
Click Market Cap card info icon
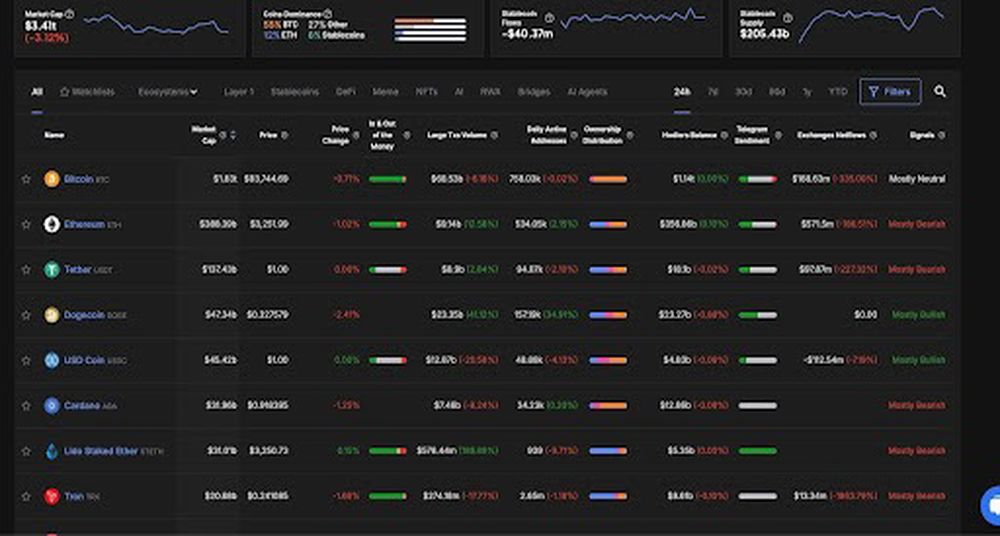tap(70, 13)
